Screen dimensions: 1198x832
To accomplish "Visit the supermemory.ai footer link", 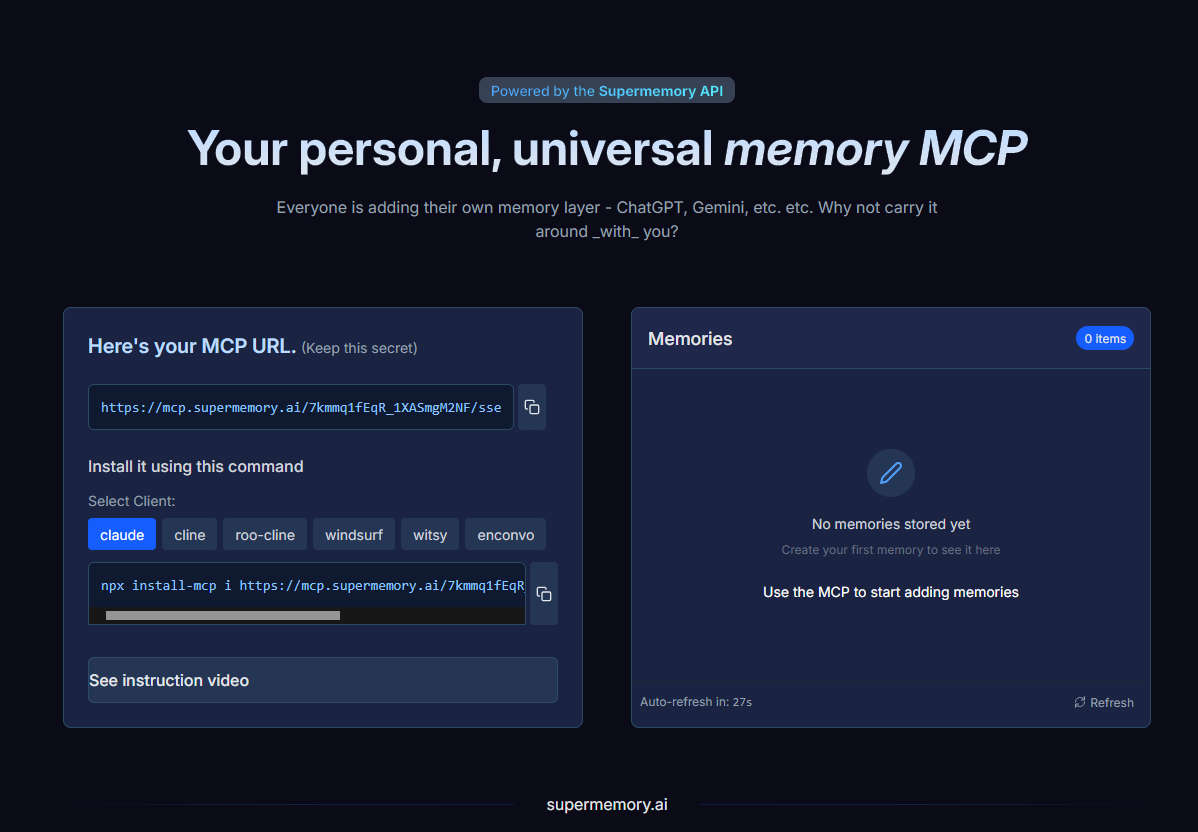I will coord(607,804).
